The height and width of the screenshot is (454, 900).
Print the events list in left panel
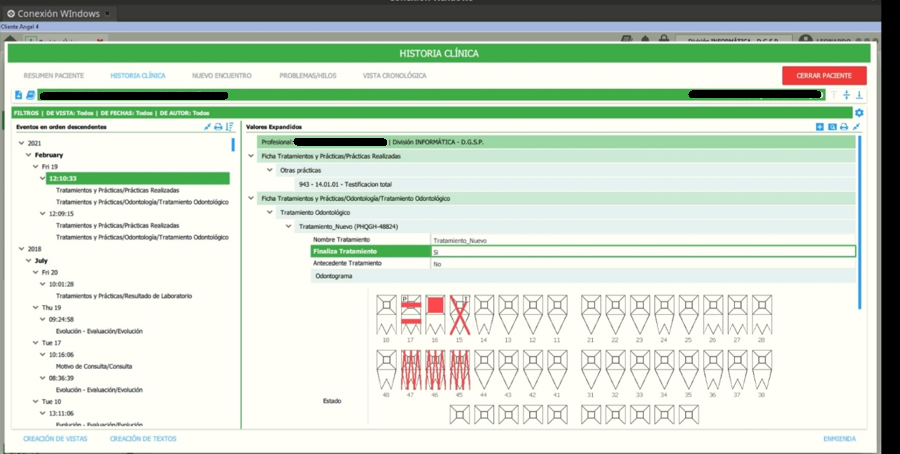[x=218, y=127]
